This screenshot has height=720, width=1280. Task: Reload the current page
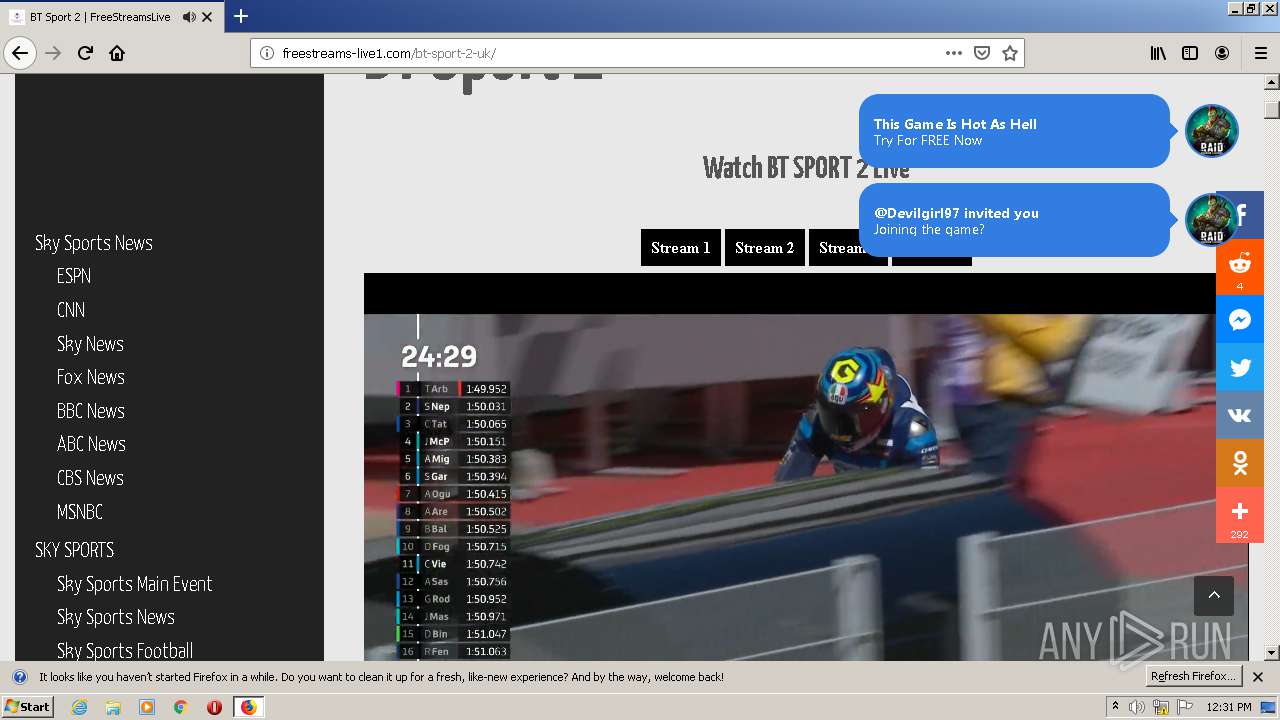(x=85, y=53)
